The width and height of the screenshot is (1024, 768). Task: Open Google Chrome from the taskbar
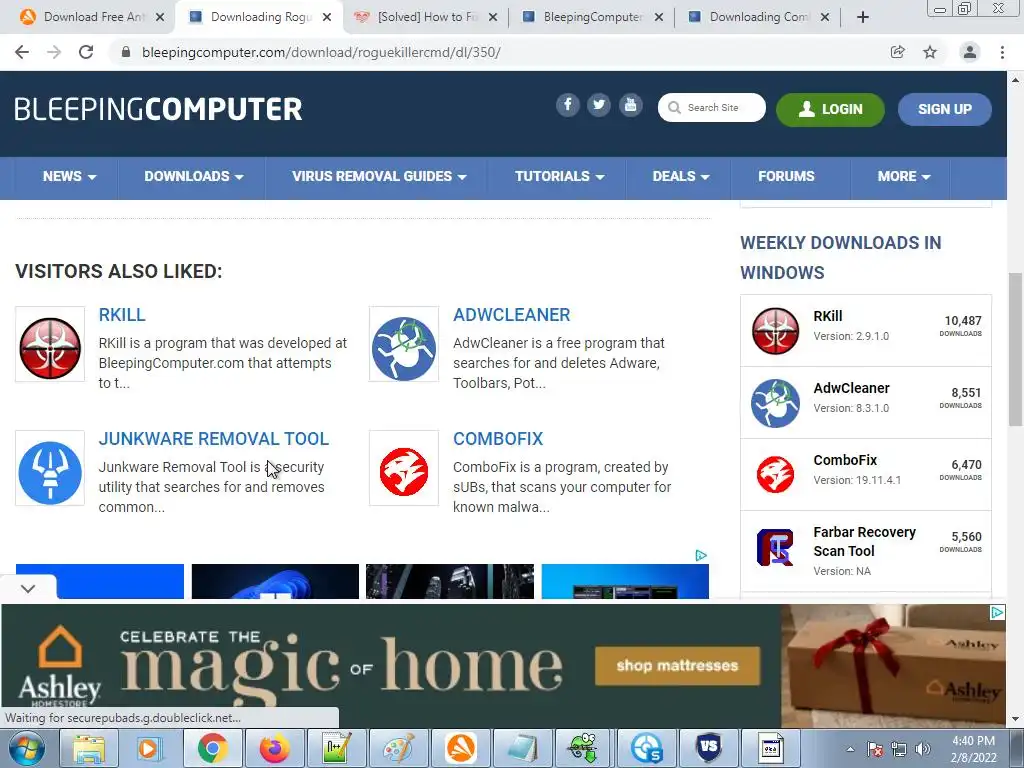[x=213, y=748]
